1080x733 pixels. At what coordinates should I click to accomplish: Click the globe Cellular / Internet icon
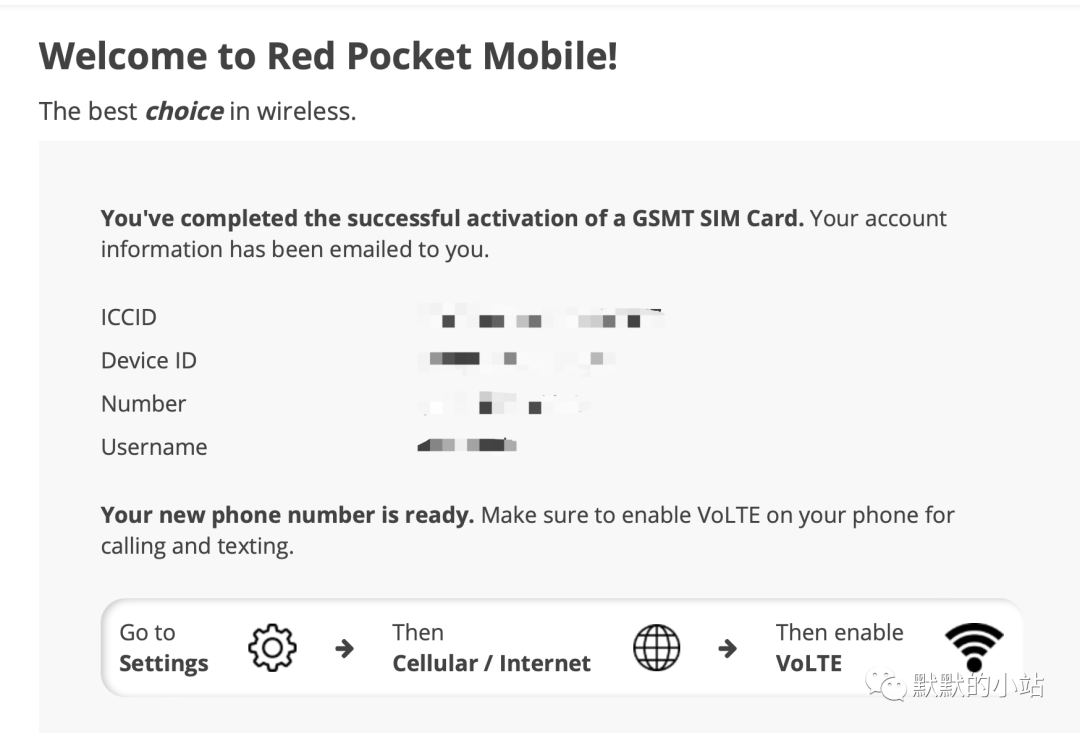(656, 648)
